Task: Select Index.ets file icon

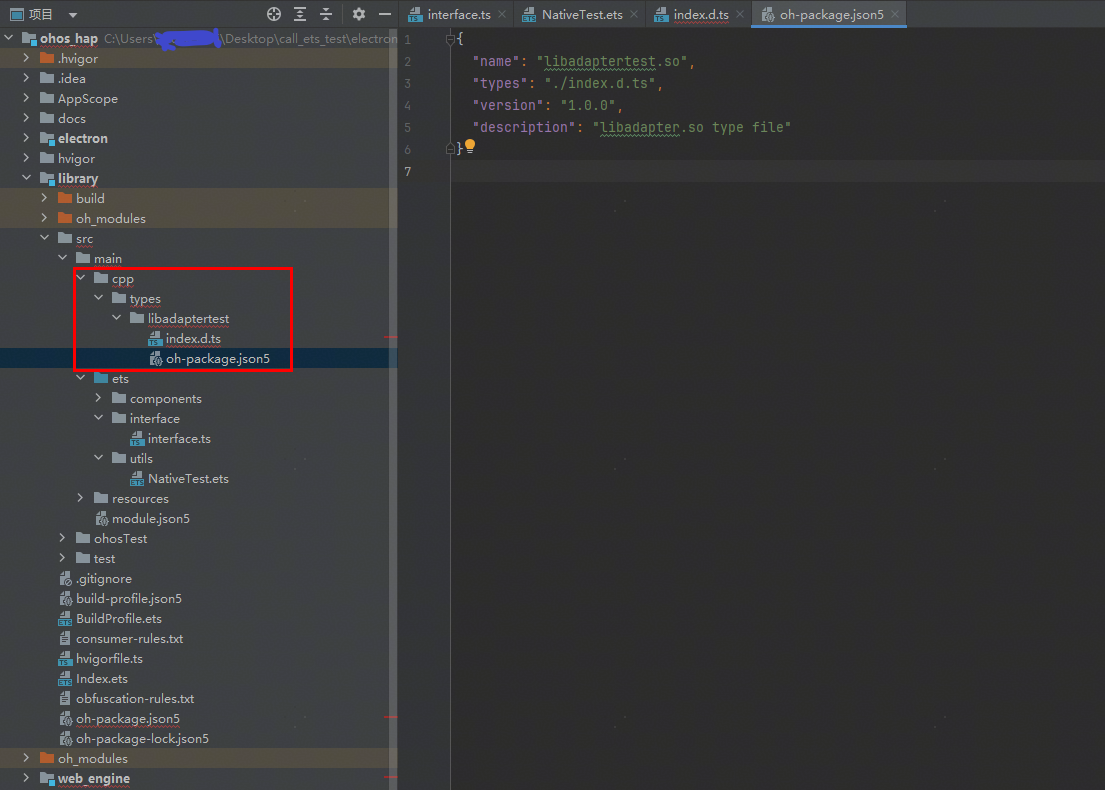Action: (x=65, y=679)
